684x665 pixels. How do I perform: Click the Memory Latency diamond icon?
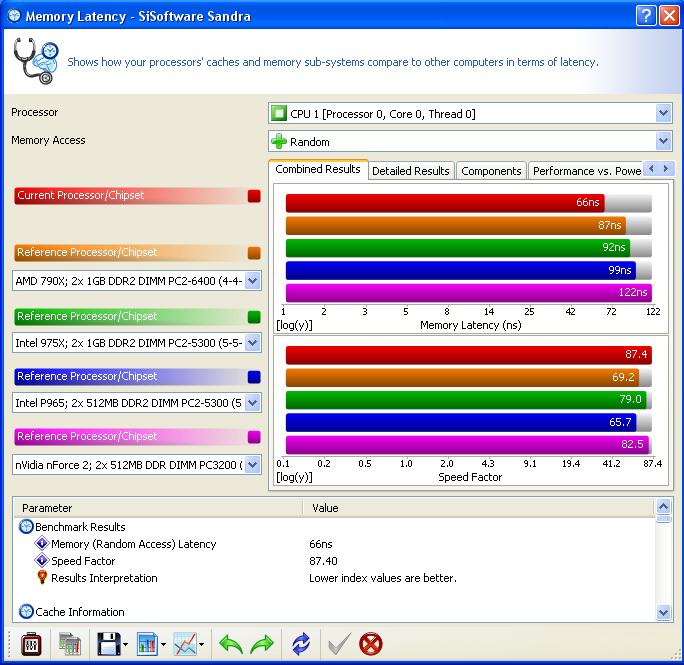click(x=42, y=544)
